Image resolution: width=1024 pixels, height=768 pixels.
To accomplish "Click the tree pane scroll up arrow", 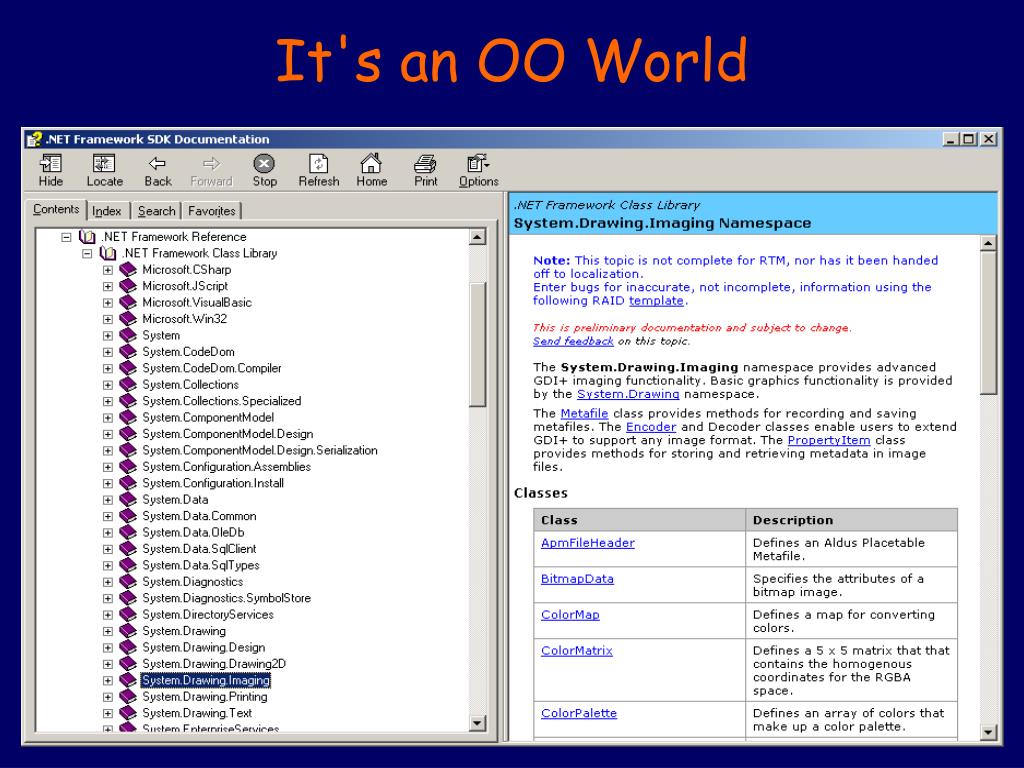I will coord(477,237).
